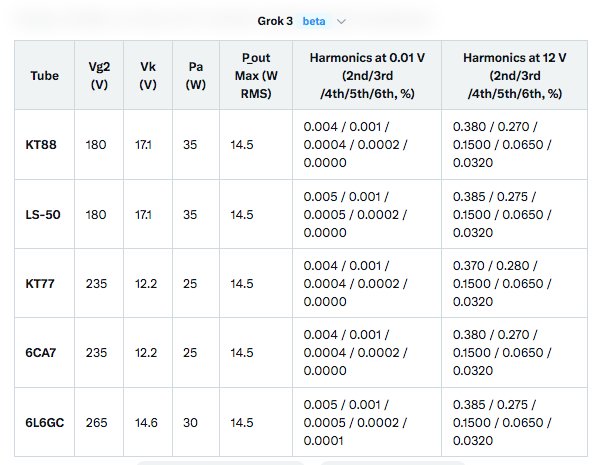Select the 6L6GC tube name cell
Viewport: 597px width, 465px height.
click(45, 422)
